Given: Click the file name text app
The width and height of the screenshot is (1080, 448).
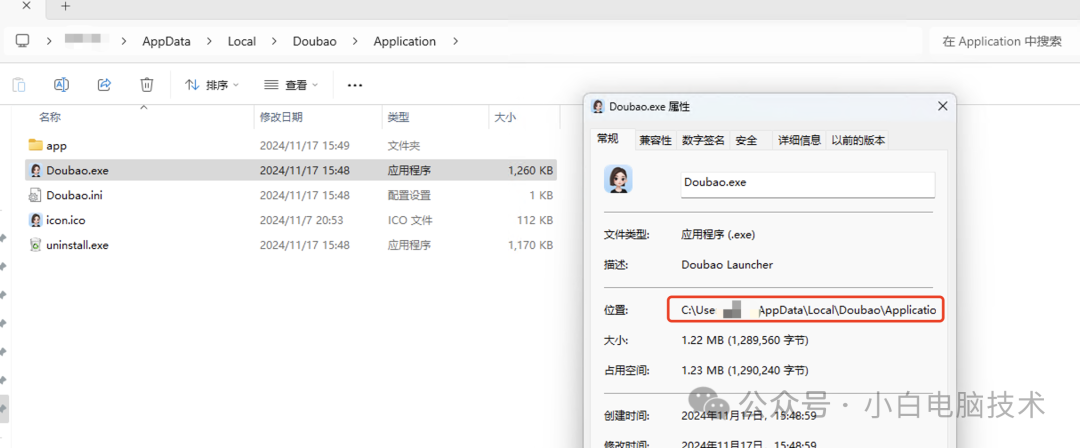Looking at the screenshot, I should [56, 146].
